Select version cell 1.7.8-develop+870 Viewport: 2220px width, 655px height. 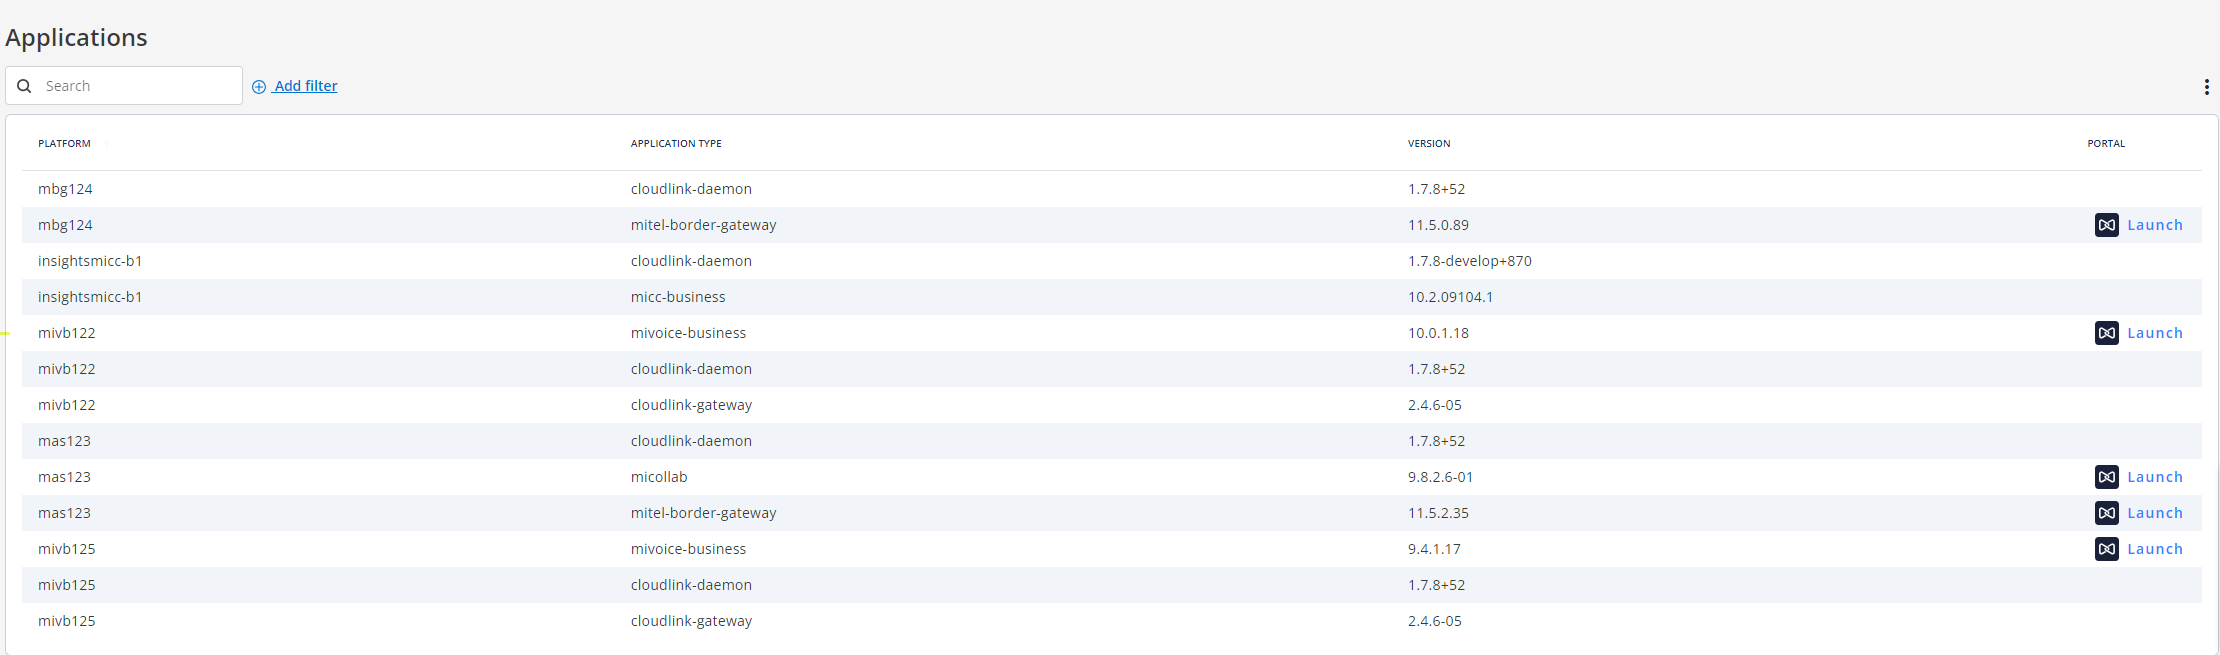[1470, 261]
